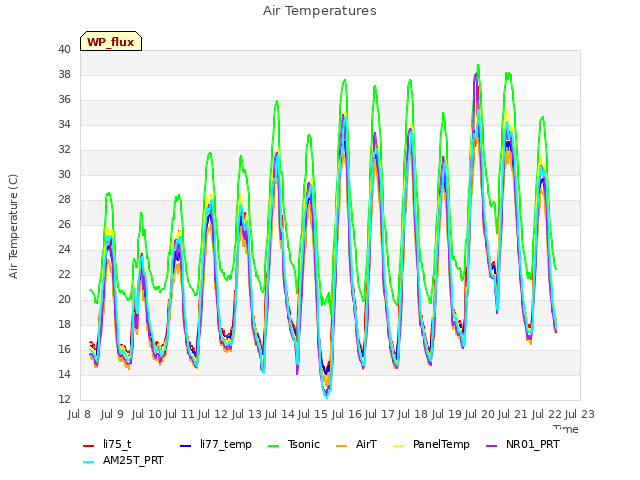
Task: Toggle the PanelTemp legend entry
Action: pyautogui.click(x=431, y=444)
